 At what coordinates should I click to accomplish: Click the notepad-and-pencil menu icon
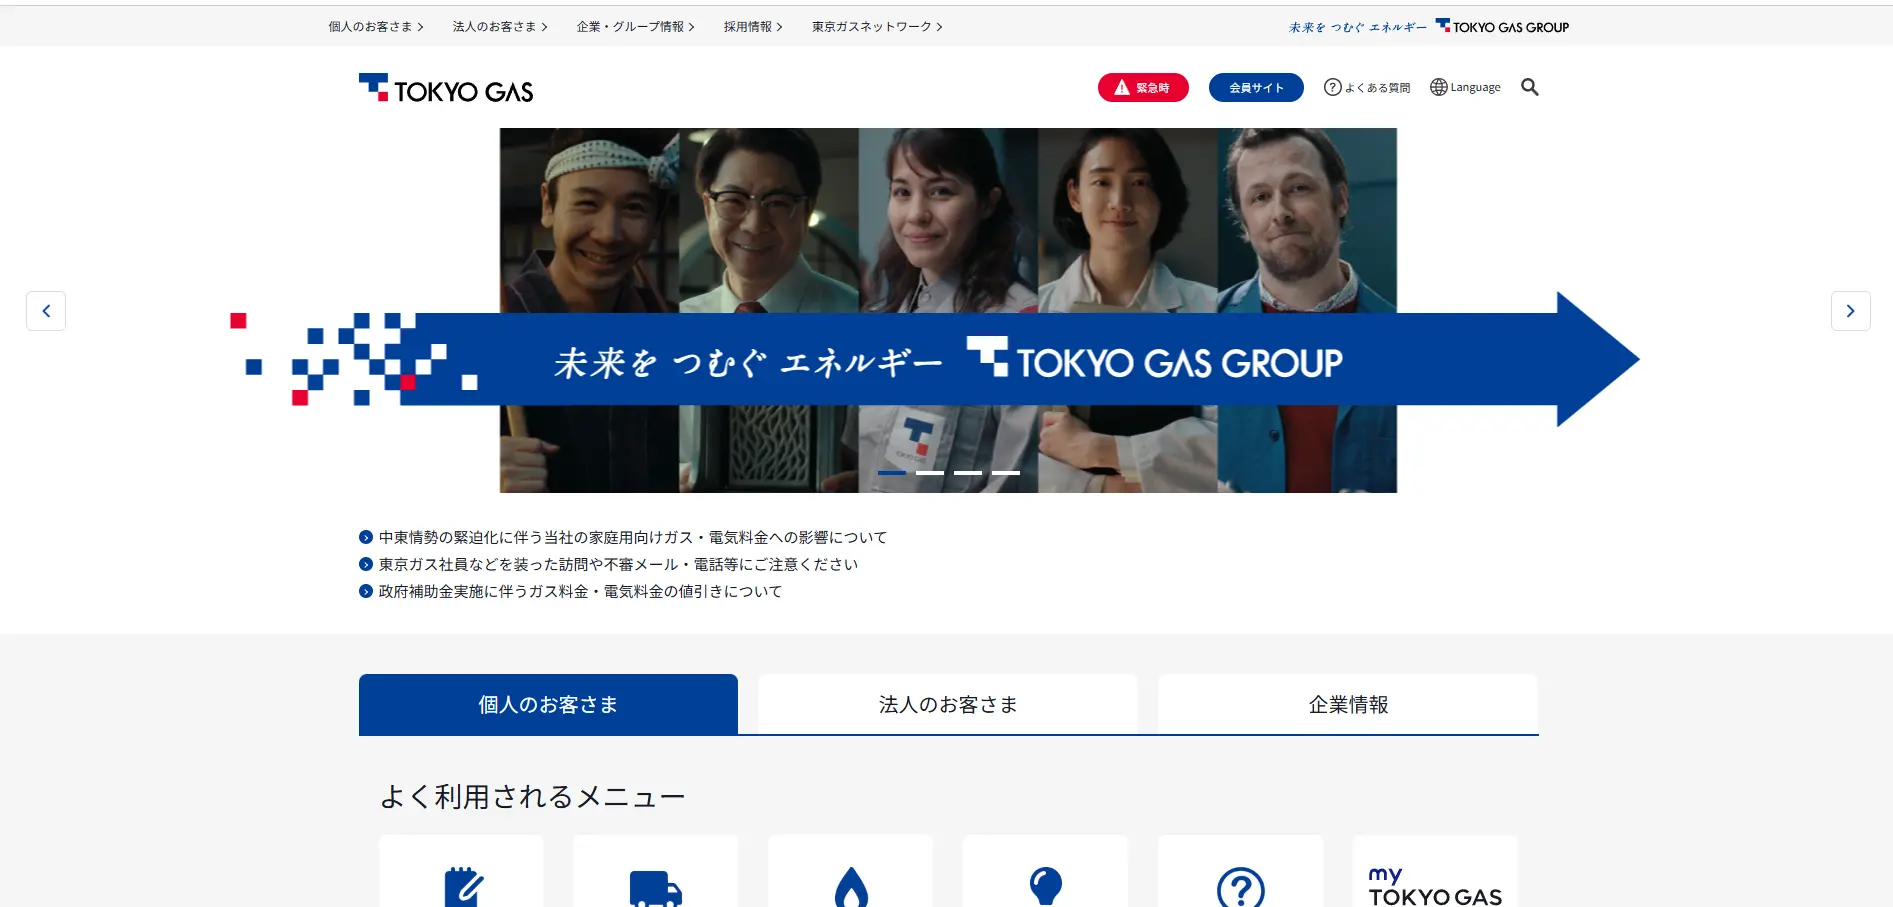coord(464,887)
